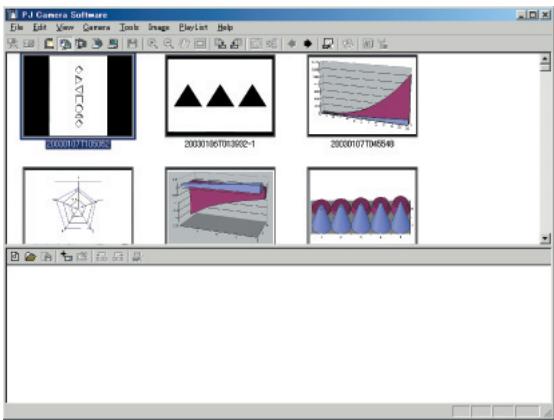Screen dimensions: 554x420
Task: Select the 3D ribbon chart thumbnail on grey
Action: point(220,206)
